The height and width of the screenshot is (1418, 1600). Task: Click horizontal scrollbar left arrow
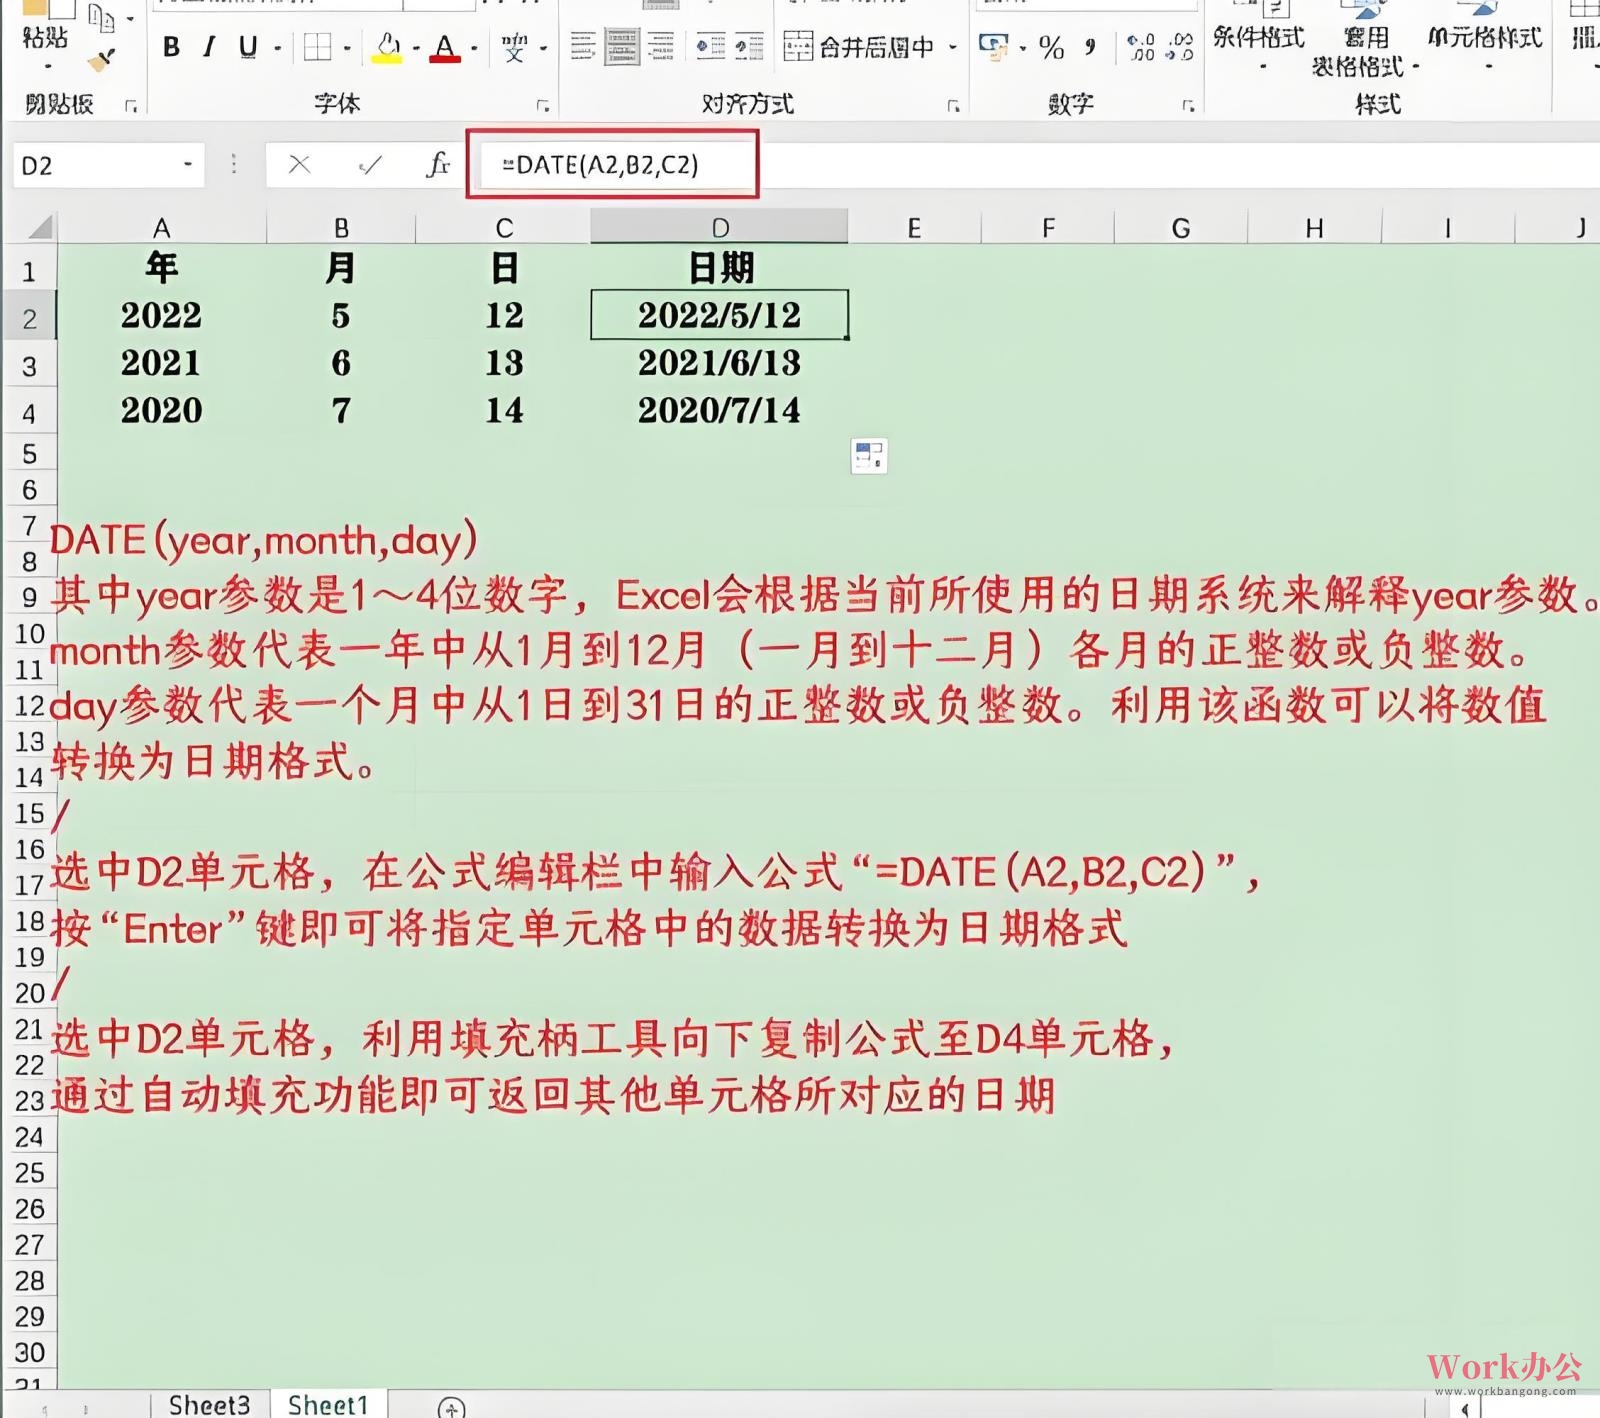(1465, 1408)
